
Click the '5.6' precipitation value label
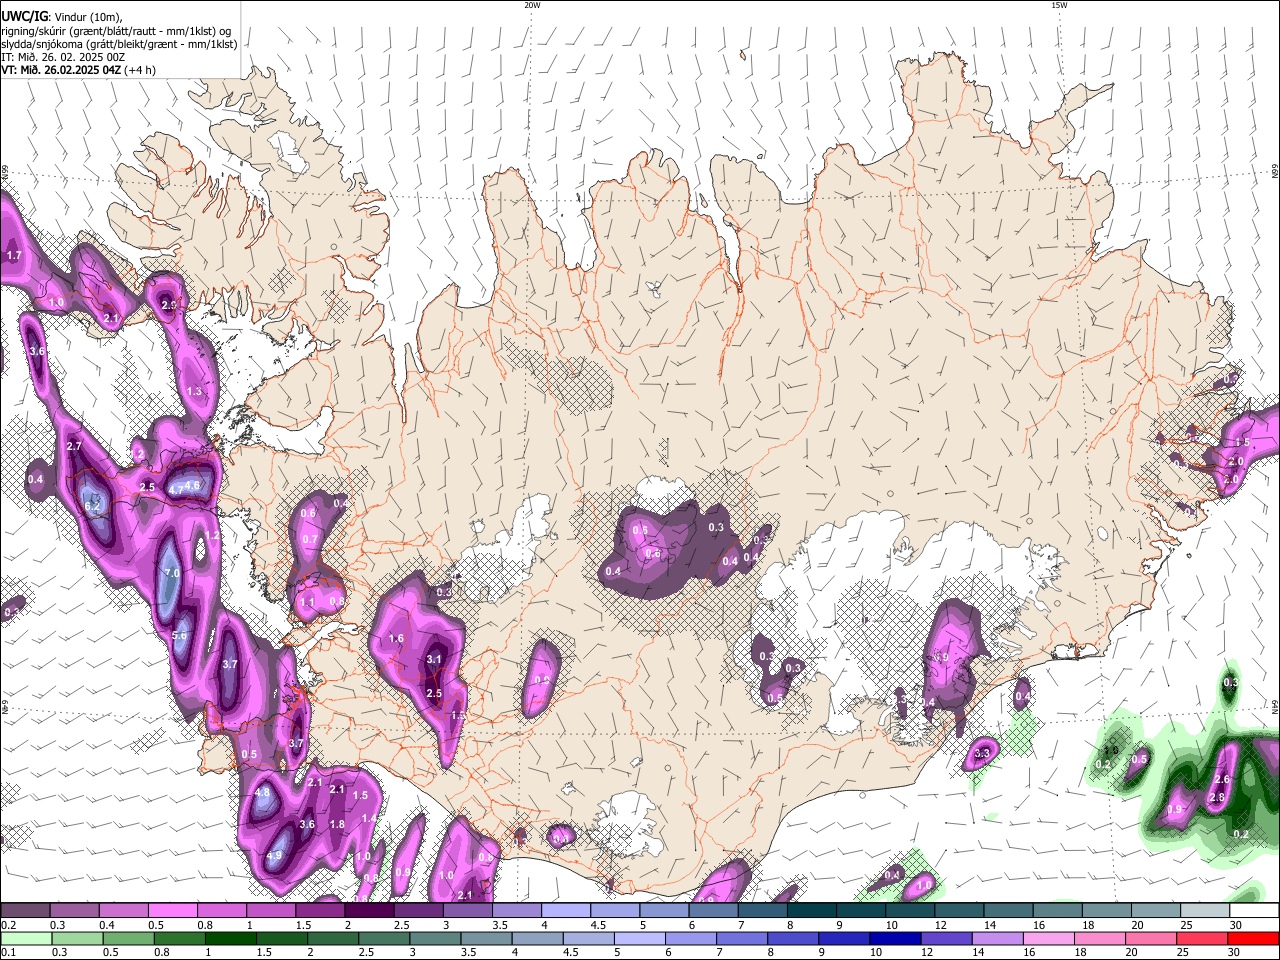pyautogui.click(x=179, y=635)
